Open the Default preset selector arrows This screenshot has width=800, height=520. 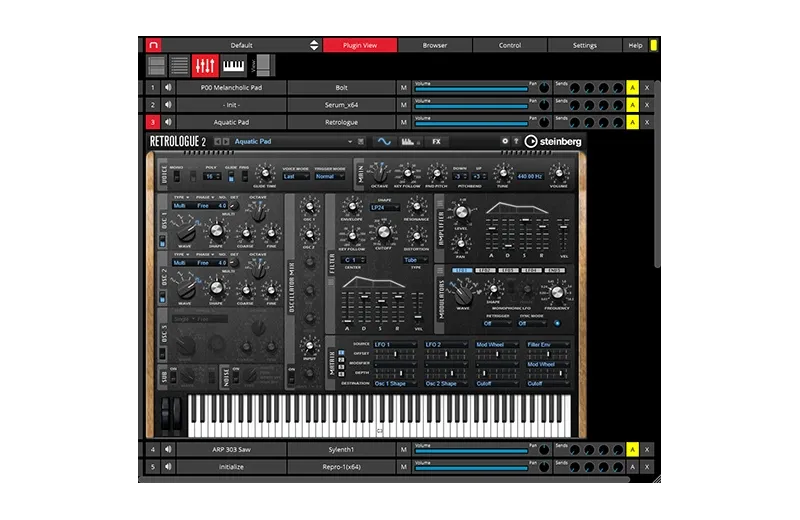314,45
